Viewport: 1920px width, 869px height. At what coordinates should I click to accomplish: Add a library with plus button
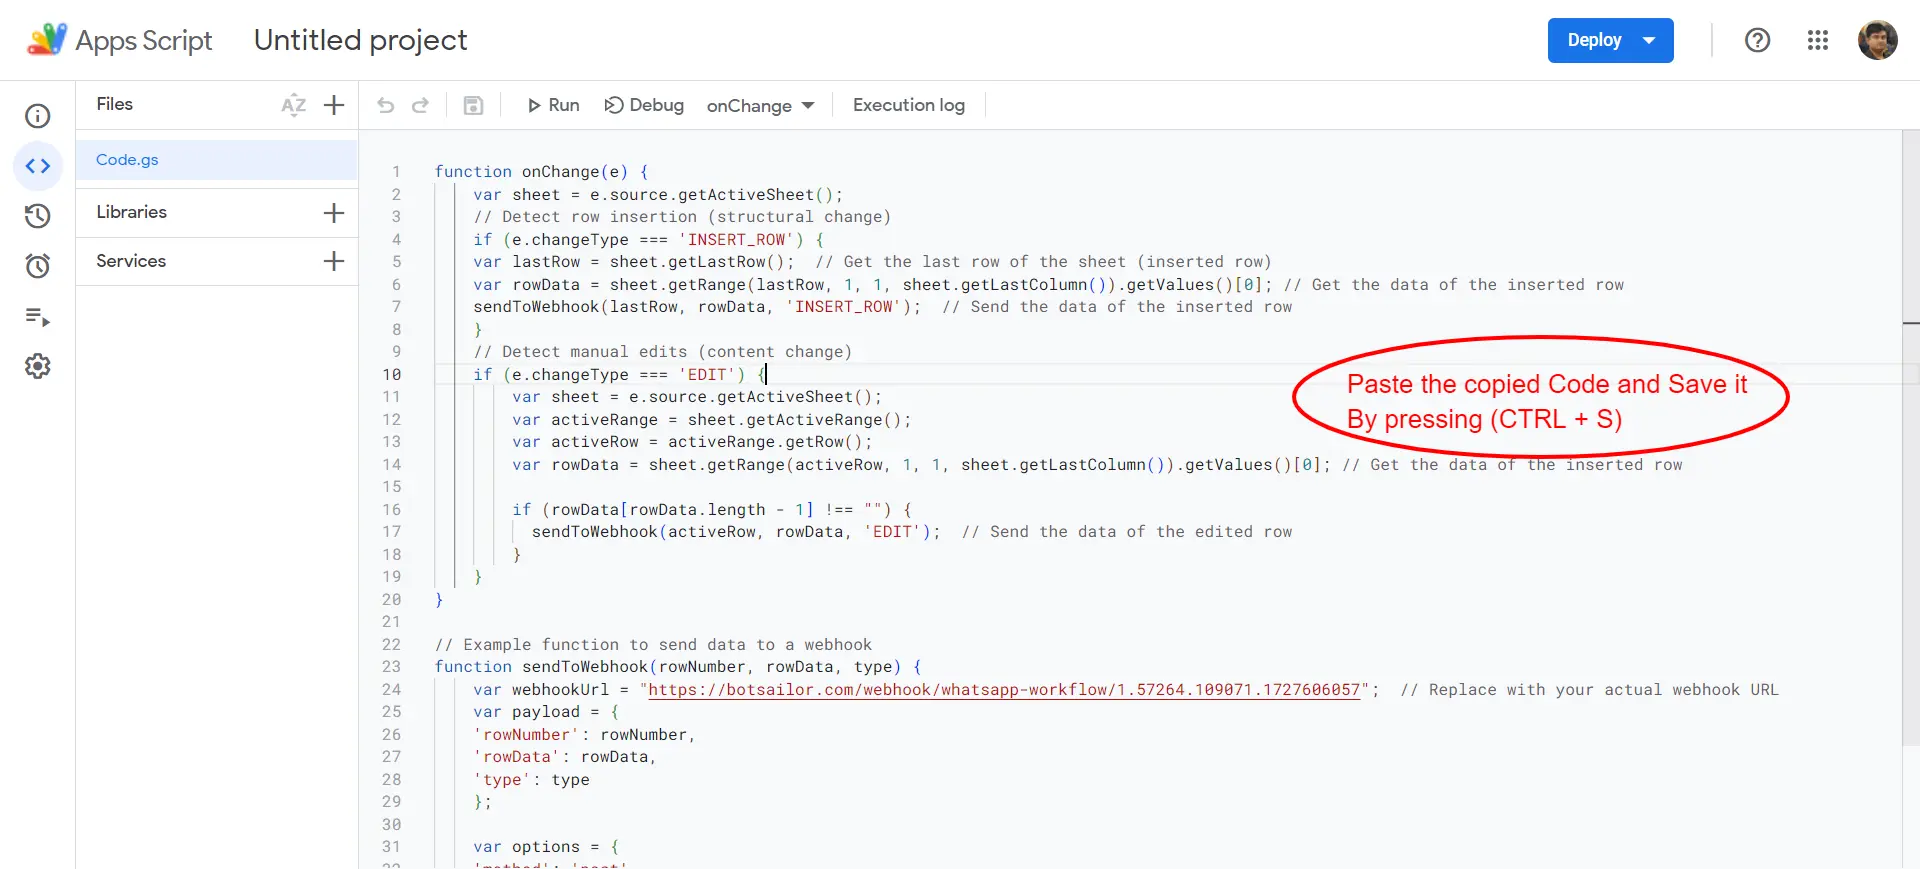coord(334,212)
